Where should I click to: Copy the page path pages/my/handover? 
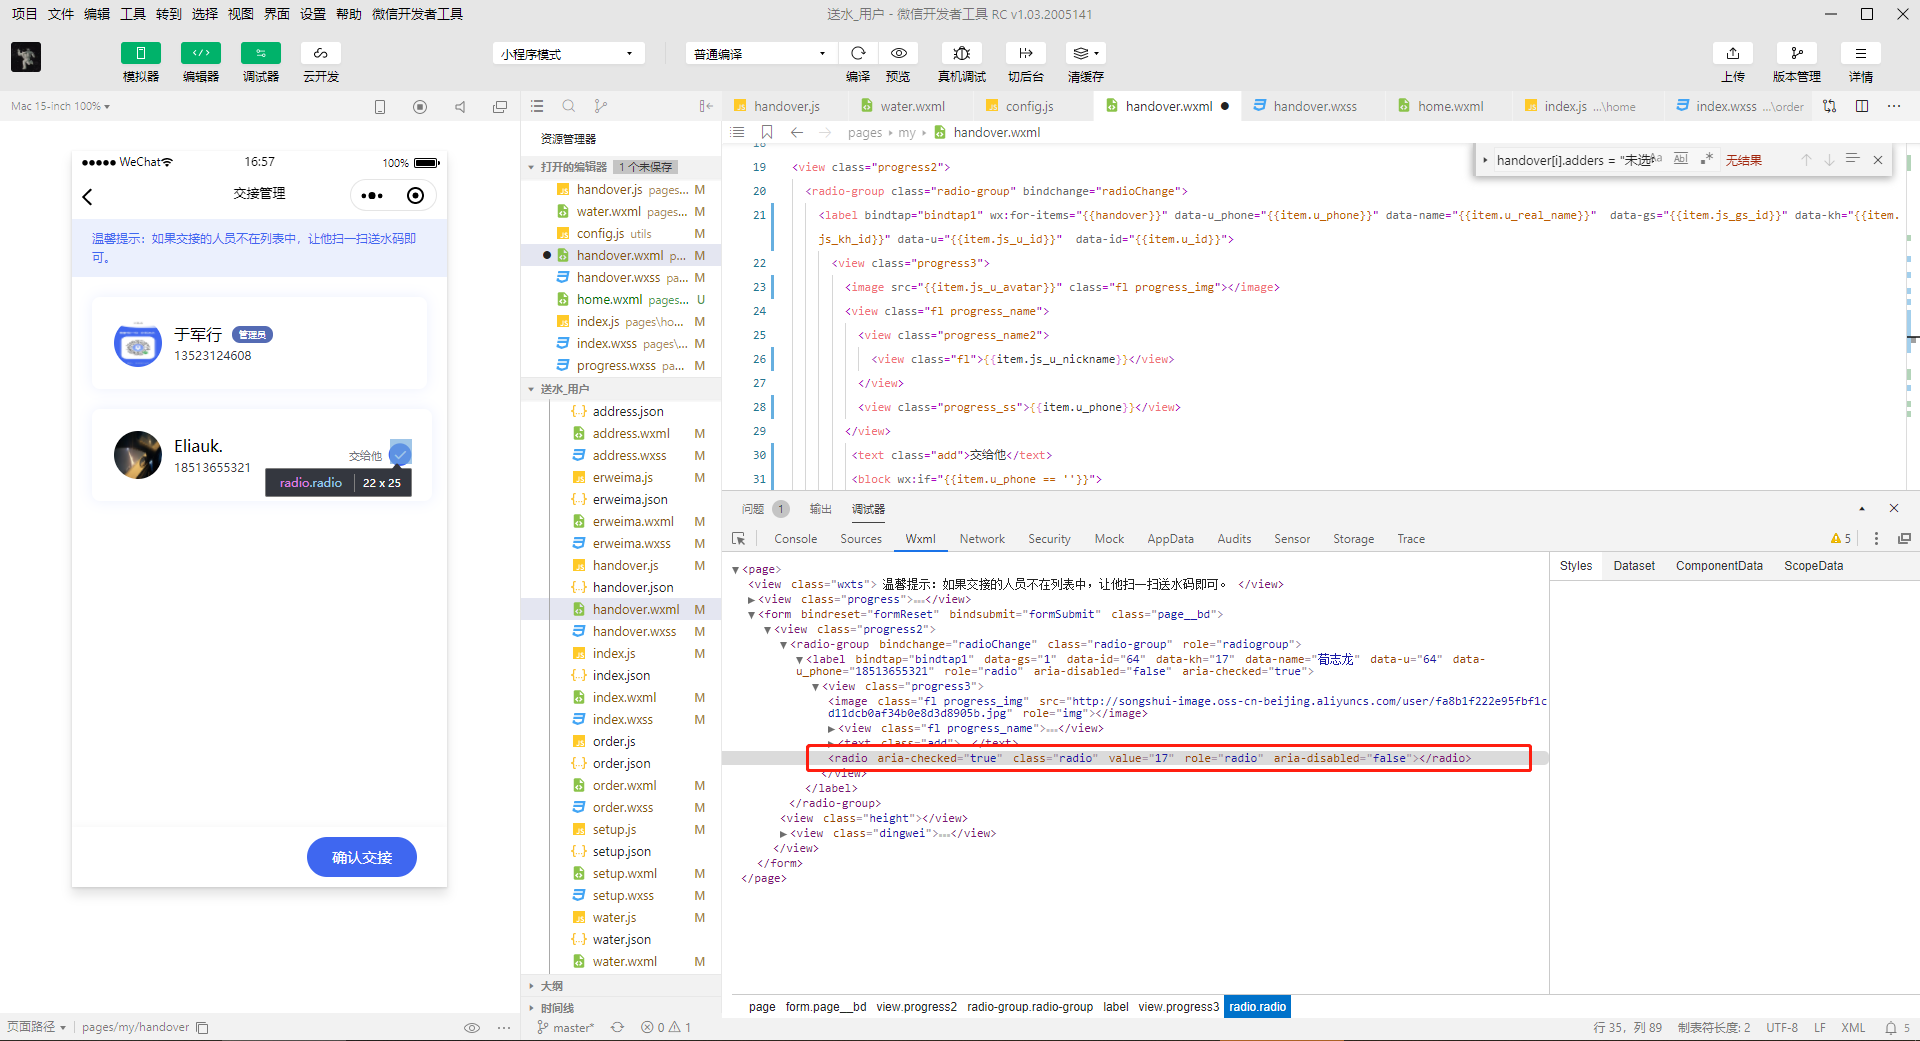point(202,1027)
